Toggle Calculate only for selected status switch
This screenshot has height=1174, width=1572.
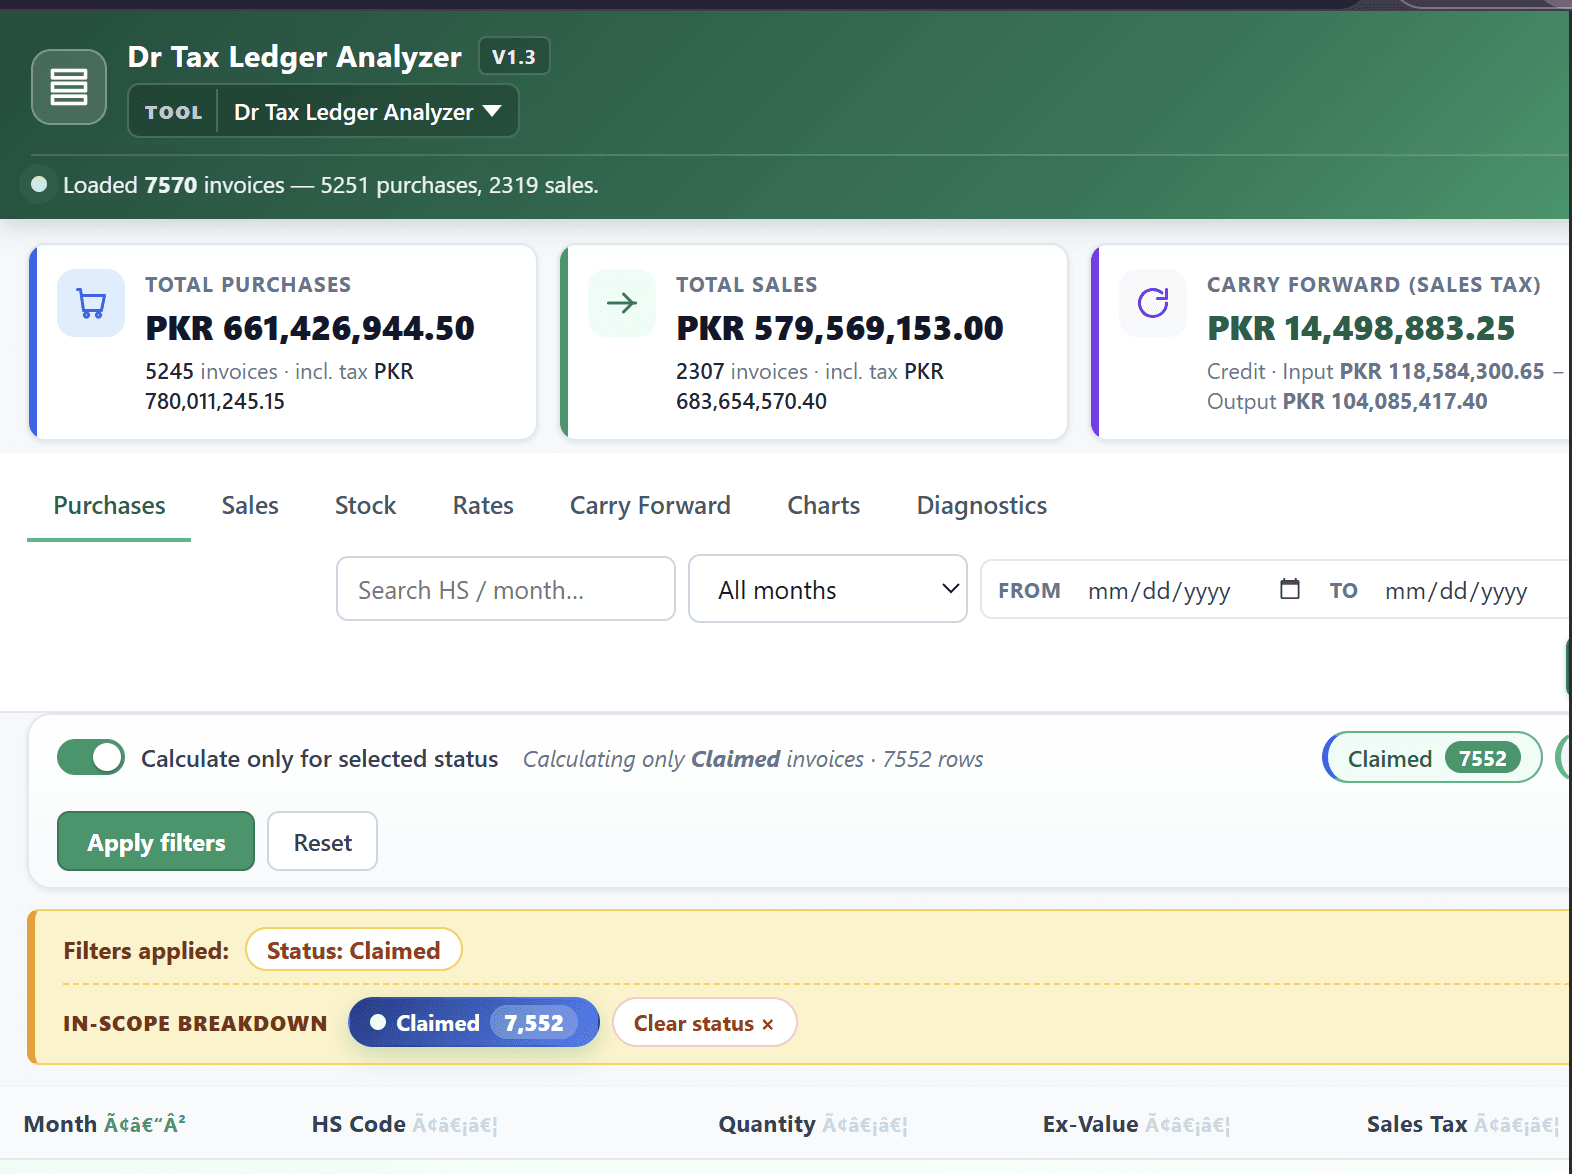91,758
